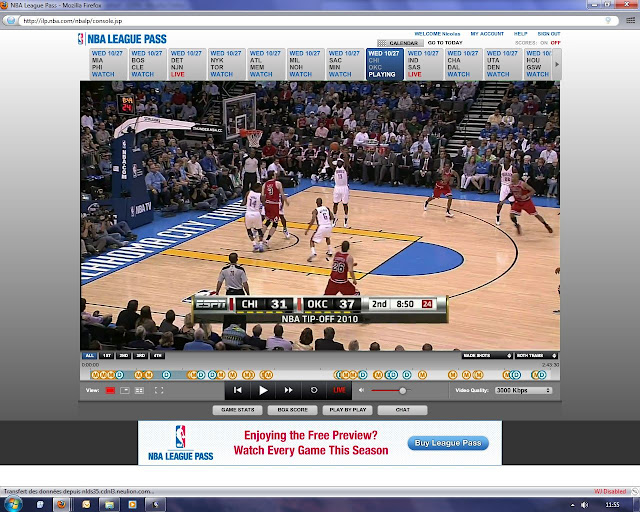Click the Firefox address bar URL
The height and width of the screenshot is (512, 640).
(73, 21)
